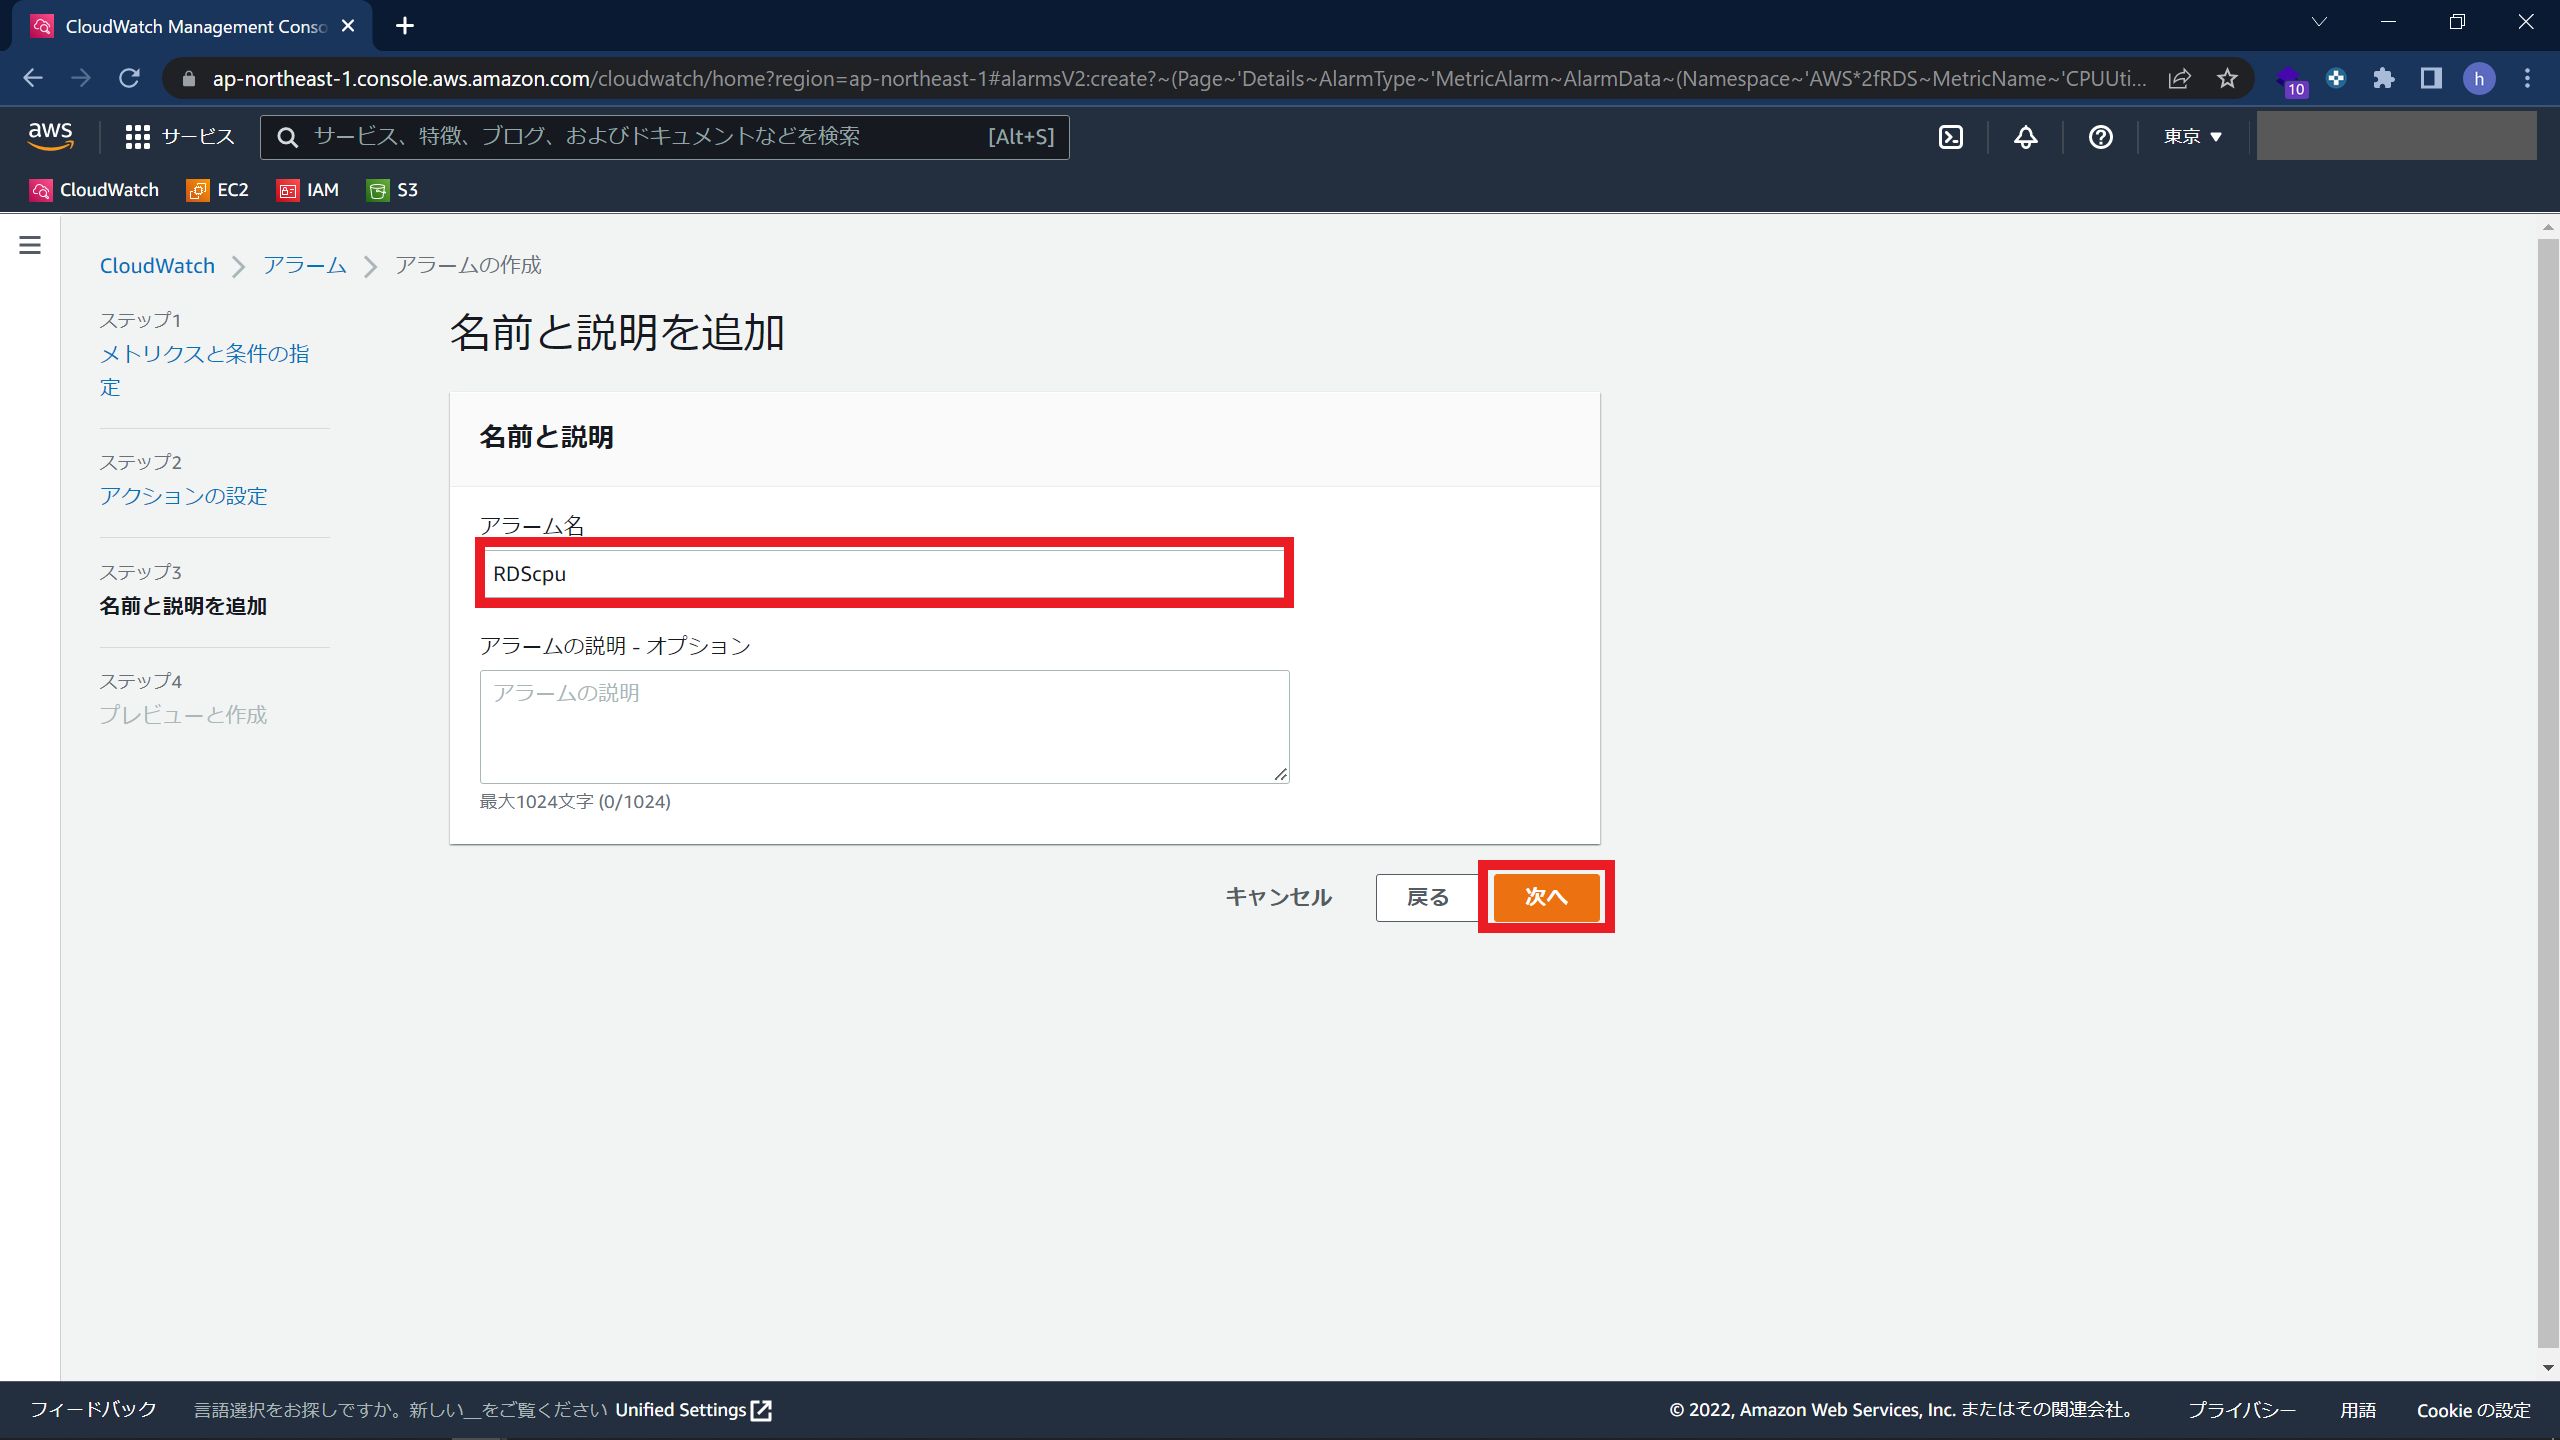Click the アラーム名 input field
This screenshot has width=2560, height=1440.
click(x=884, y=573)
